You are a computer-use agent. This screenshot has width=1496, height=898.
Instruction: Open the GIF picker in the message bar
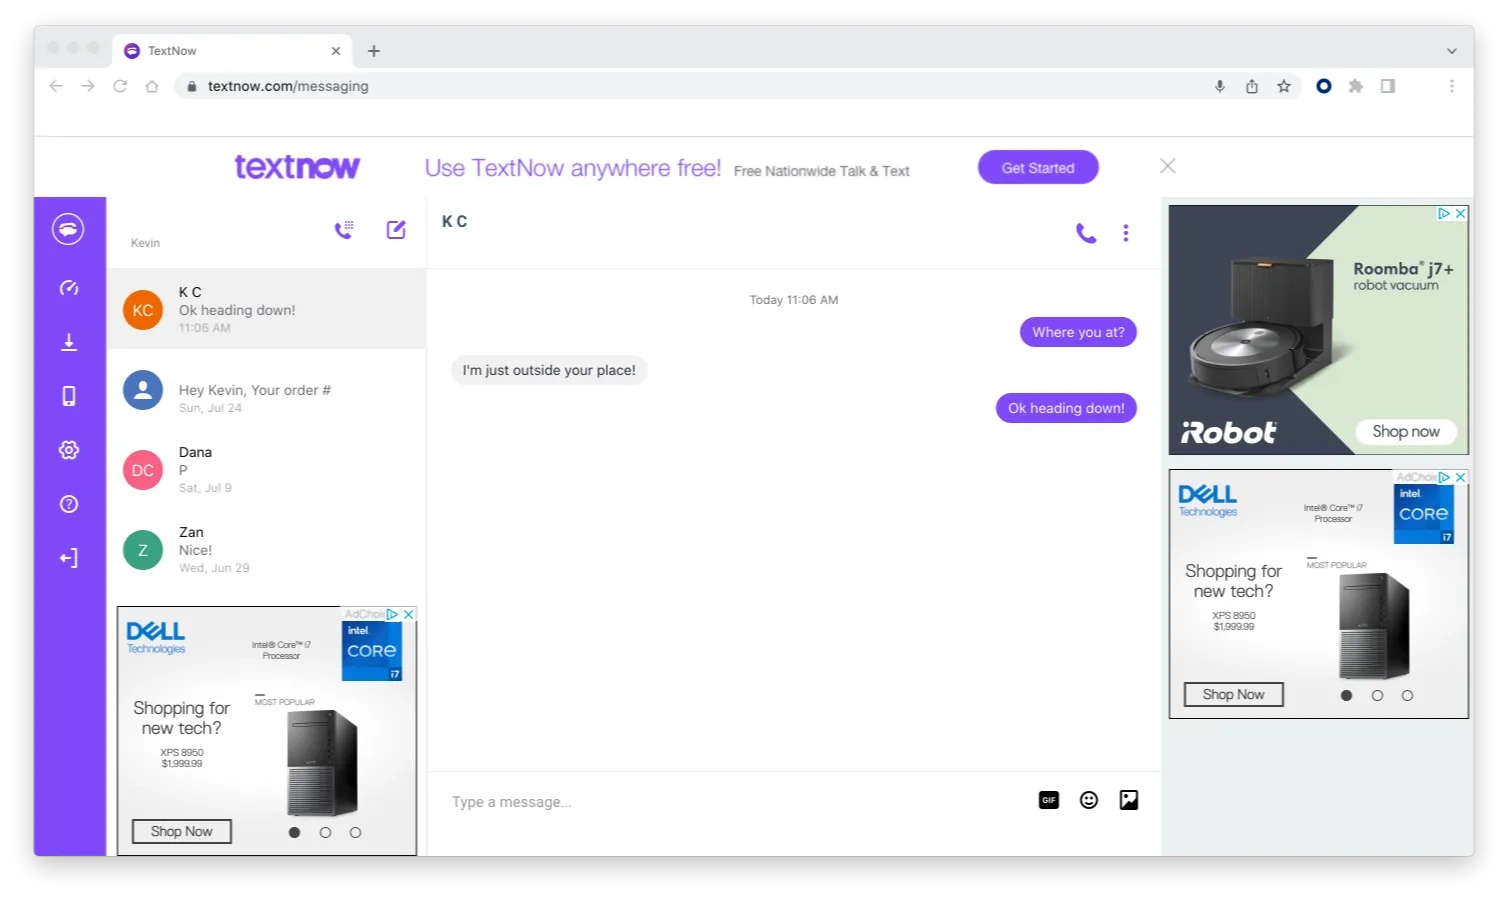(x=1048, y=800)
